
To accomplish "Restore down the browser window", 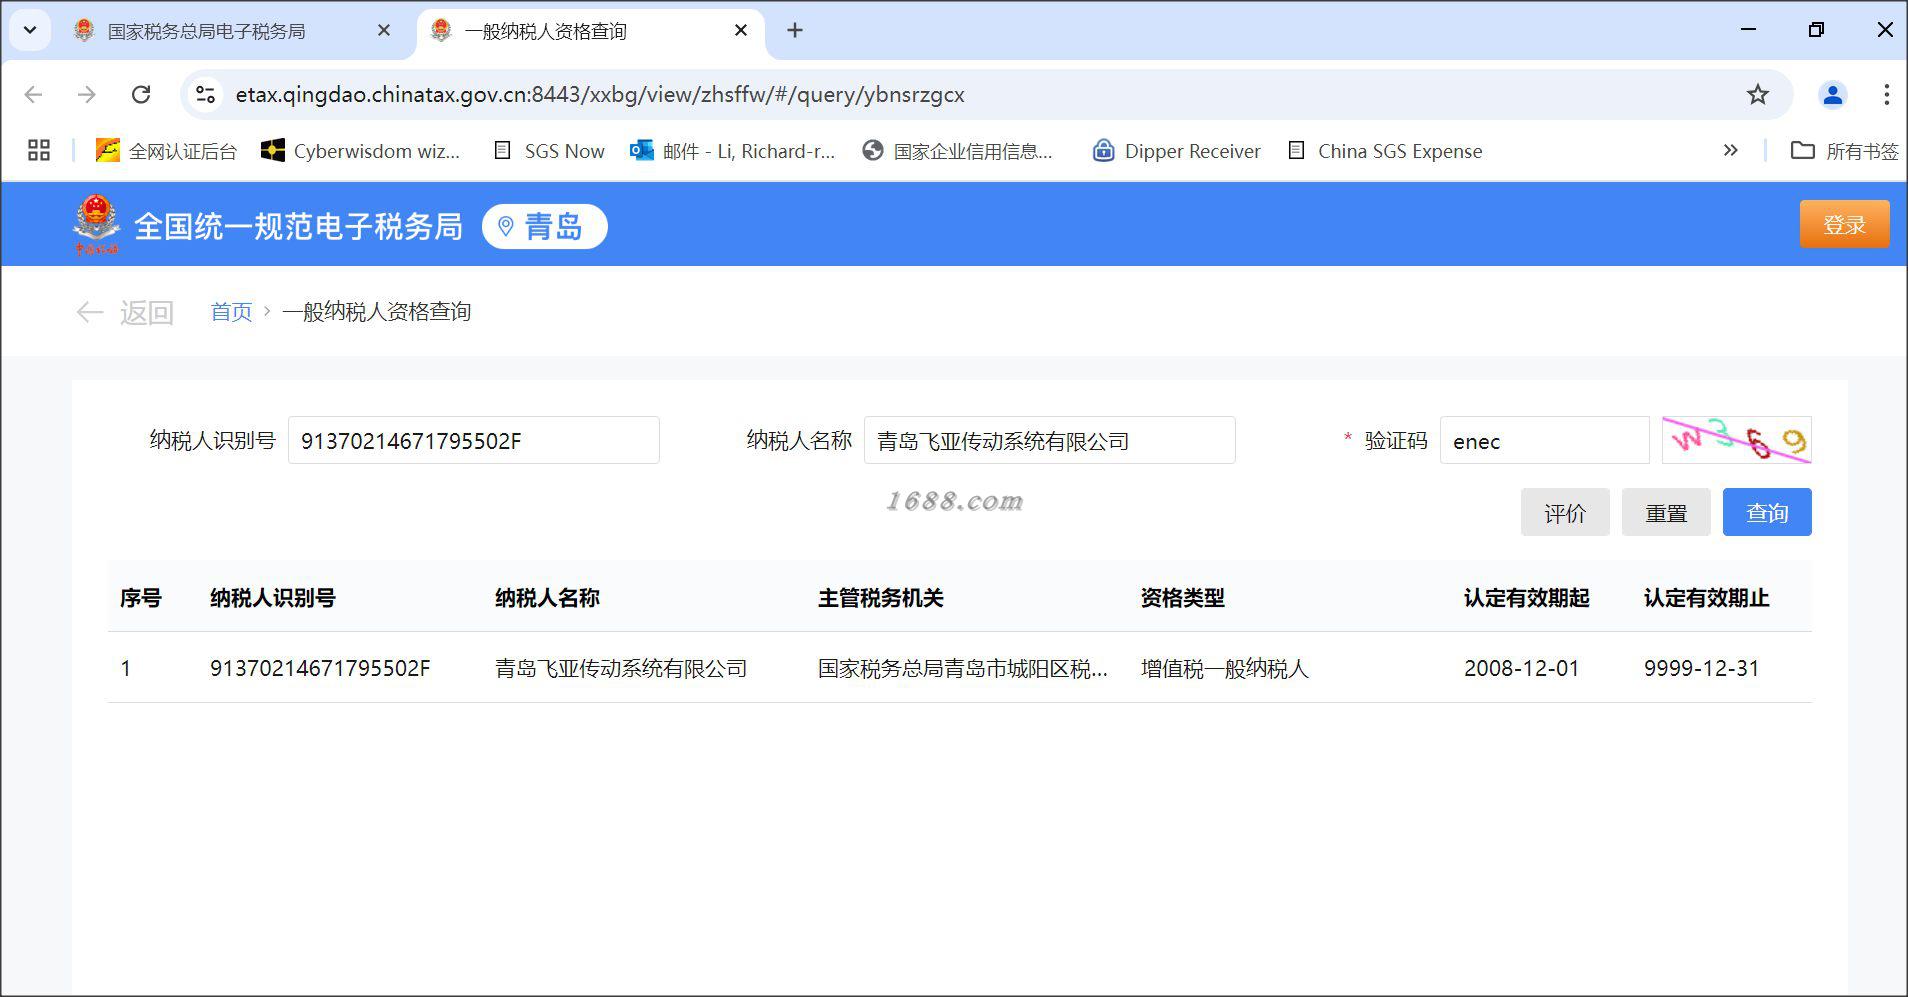I will (1816, 30).
